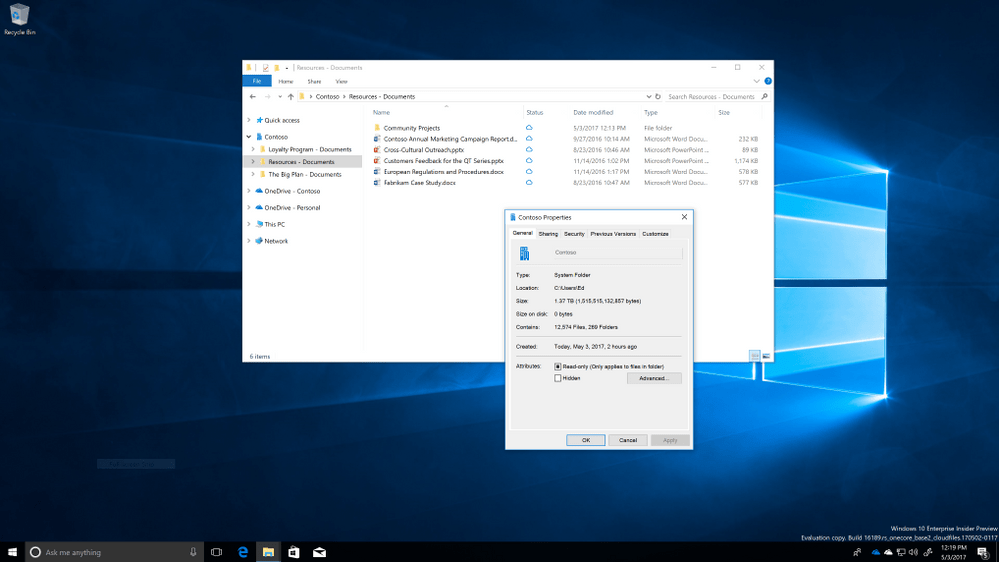Click the Up one level arrow
Viewport: 999px width, 562px height.
(x=291, y=97)
